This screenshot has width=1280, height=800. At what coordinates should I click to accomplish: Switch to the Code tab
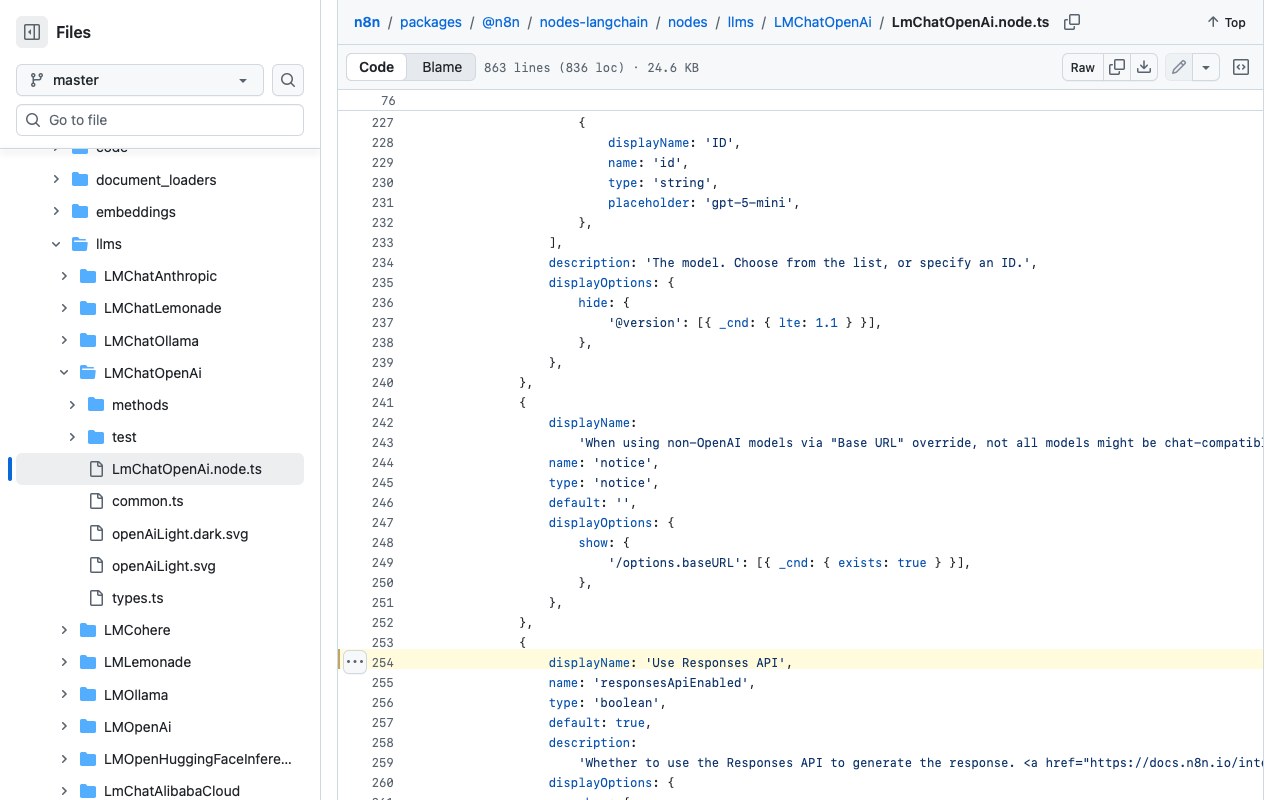377,67
